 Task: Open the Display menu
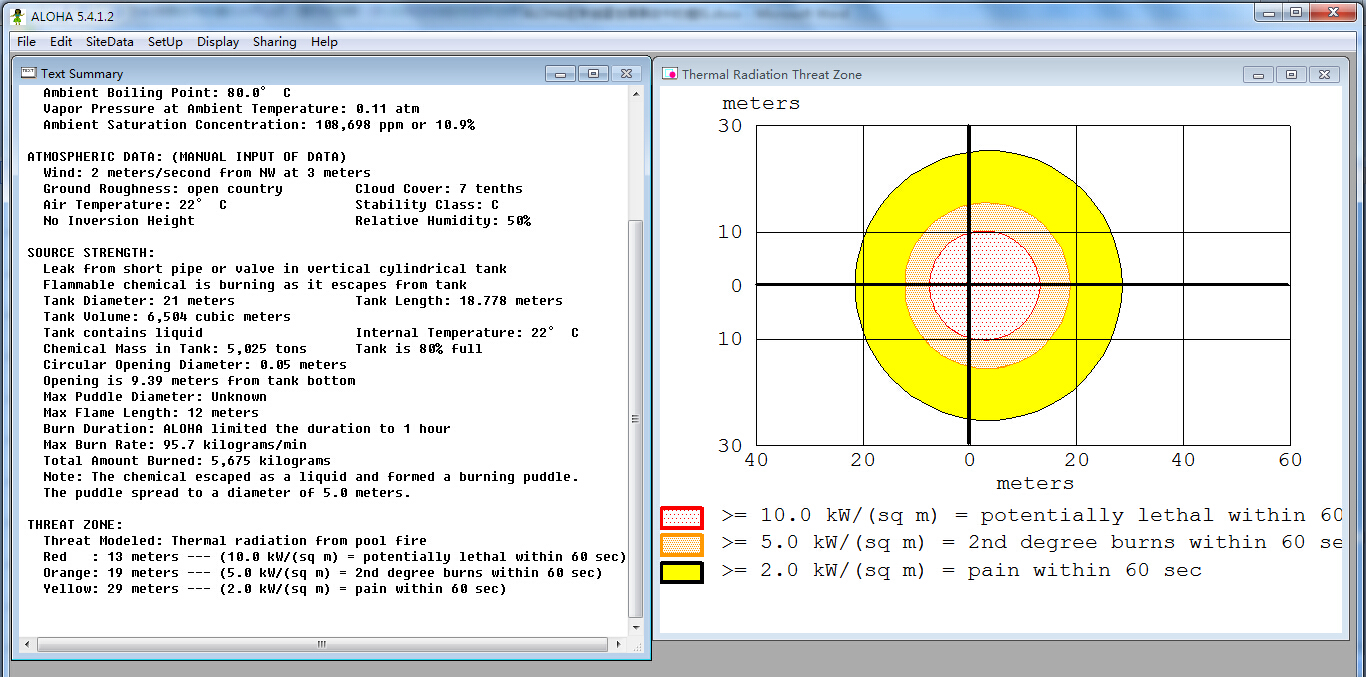pyautogui.click(x=218, y=42)
